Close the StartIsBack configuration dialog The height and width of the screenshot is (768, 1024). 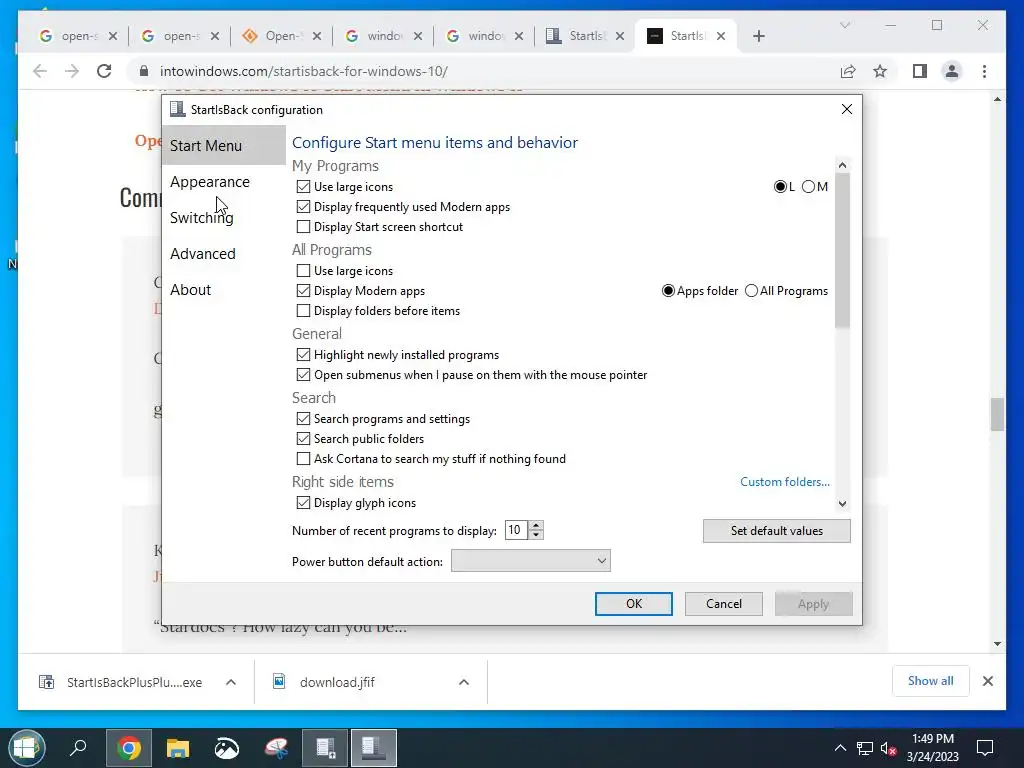pyautogui.click(x=846, y=109)
